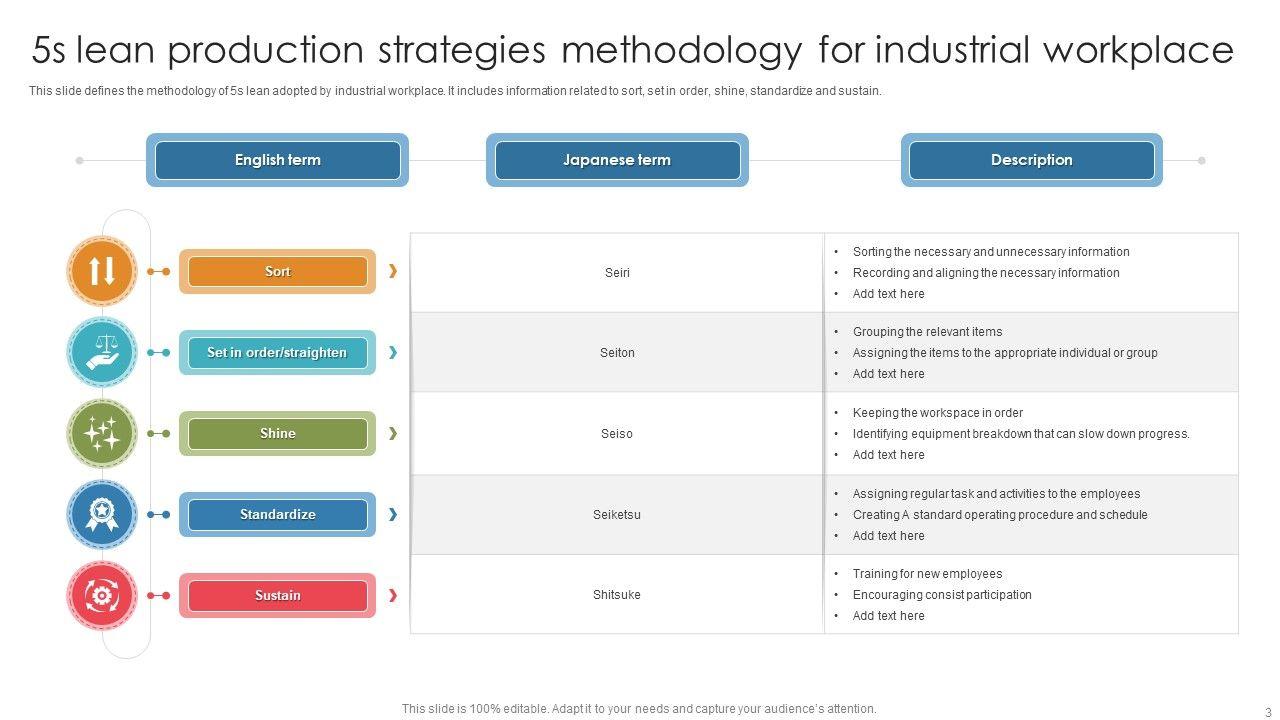Click the teal scales-in-hand icon

pos(102,352)
